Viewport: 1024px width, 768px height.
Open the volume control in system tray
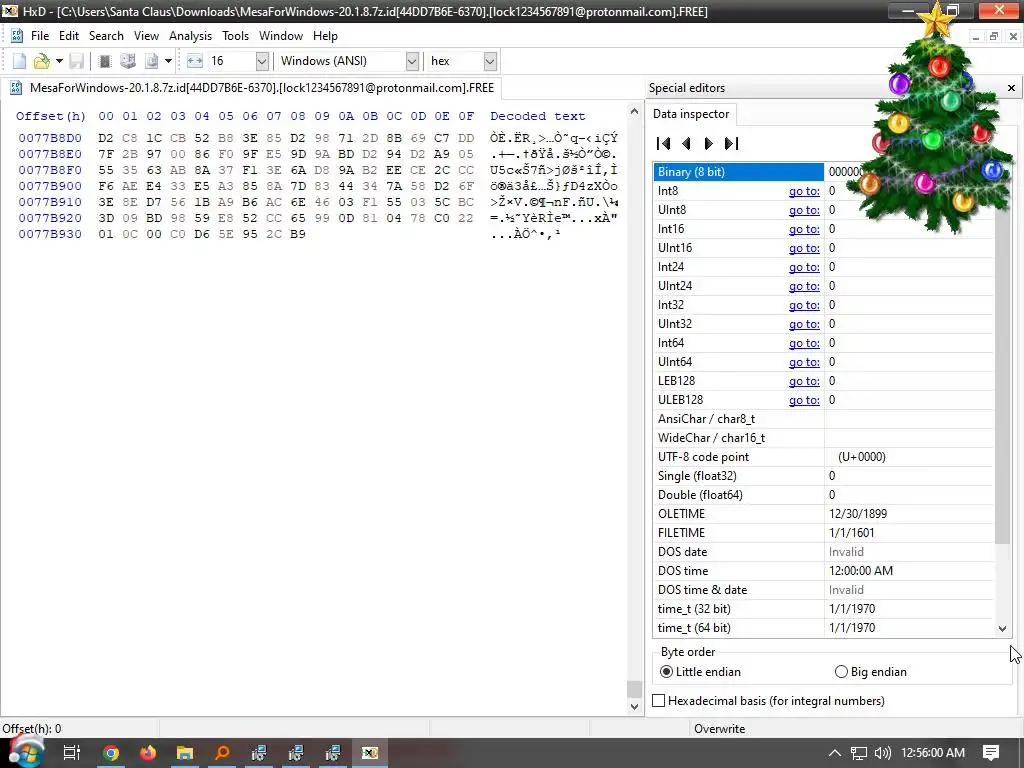click(882, 753)
